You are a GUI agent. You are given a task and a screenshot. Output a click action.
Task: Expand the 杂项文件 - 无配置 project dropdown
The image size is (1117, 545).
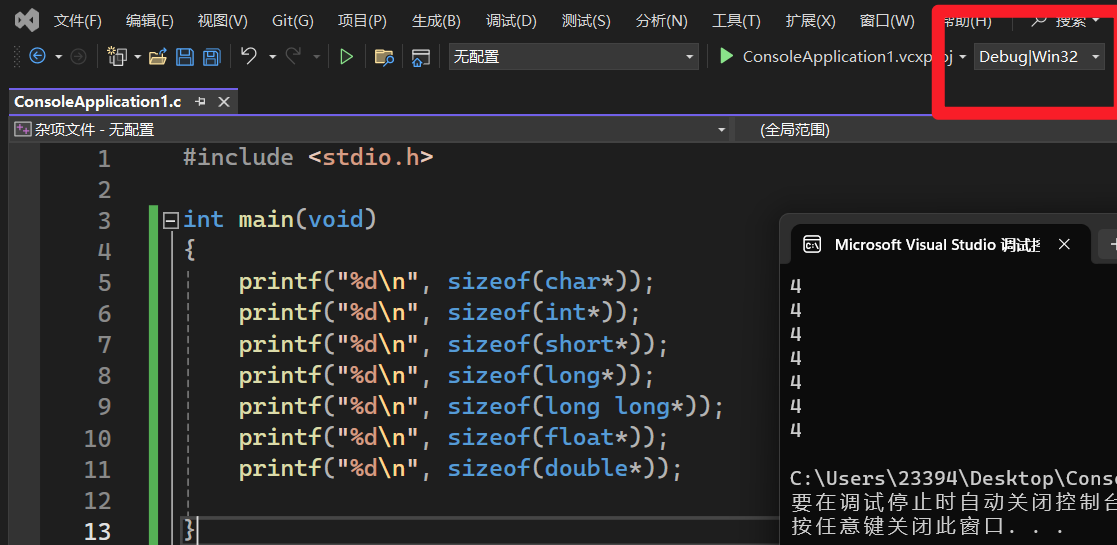(370, 130)
